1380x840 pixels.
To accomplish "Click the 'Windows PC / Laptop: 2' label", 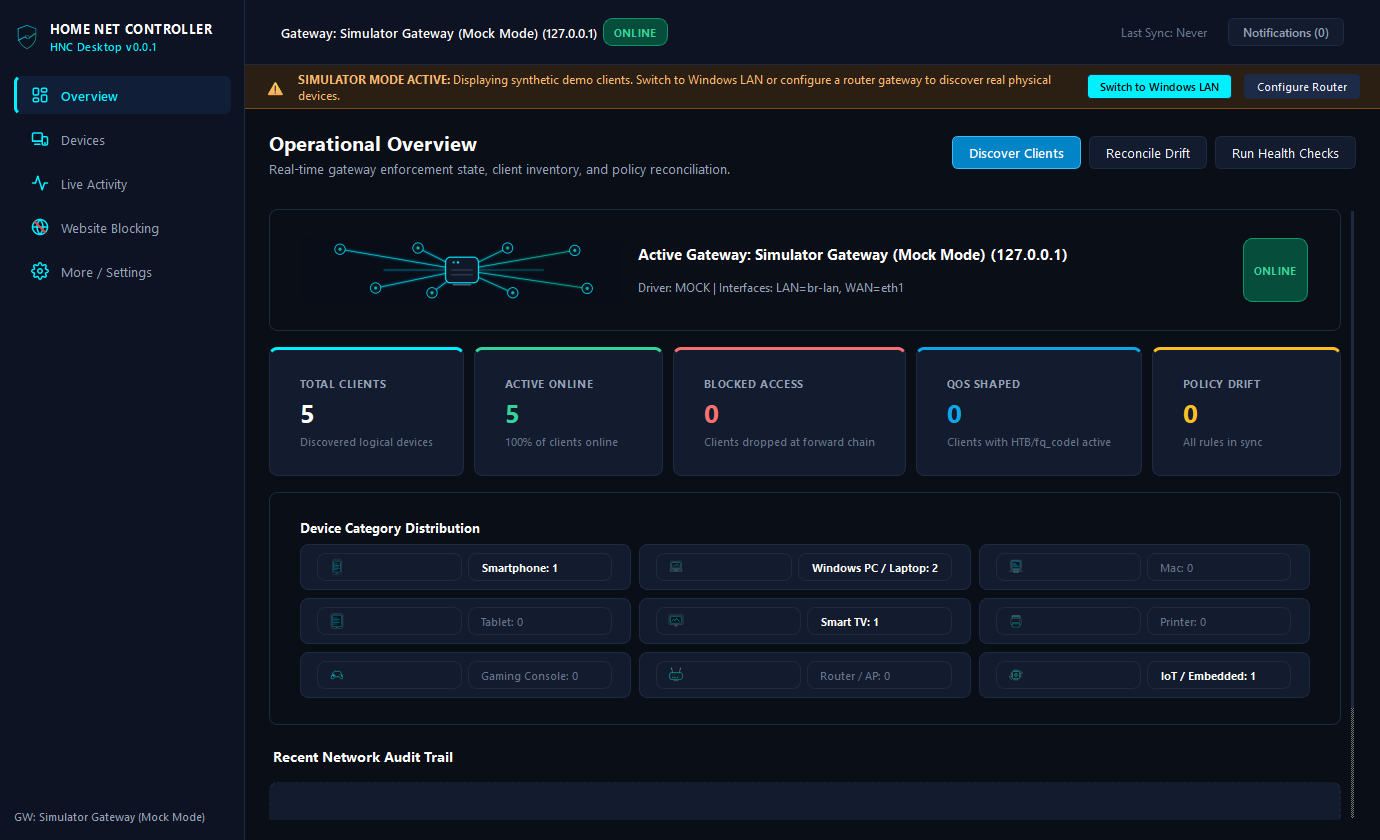I will (875, 568).
